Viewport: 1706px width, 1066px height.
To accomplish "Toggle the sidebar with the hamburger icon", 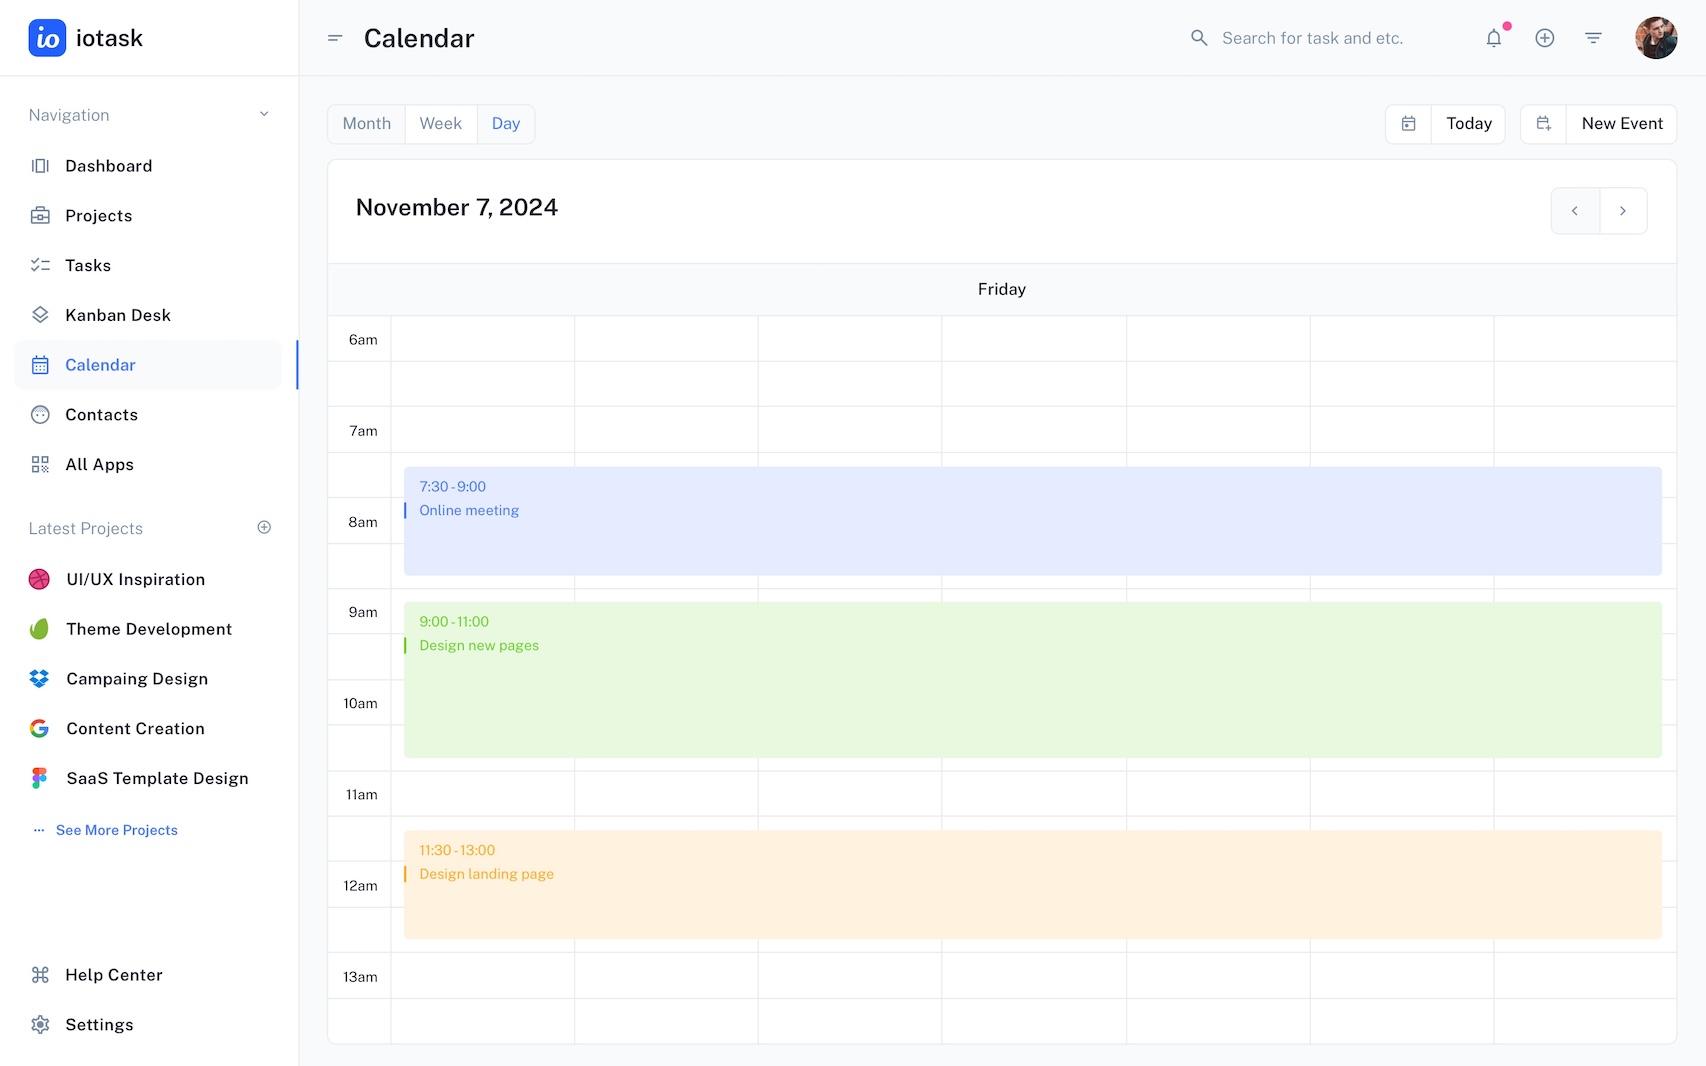I will [335, 38].
